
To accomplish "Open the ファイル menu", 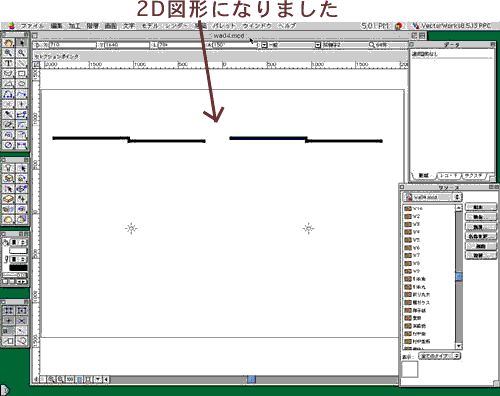I will click(x=32, y=26).
